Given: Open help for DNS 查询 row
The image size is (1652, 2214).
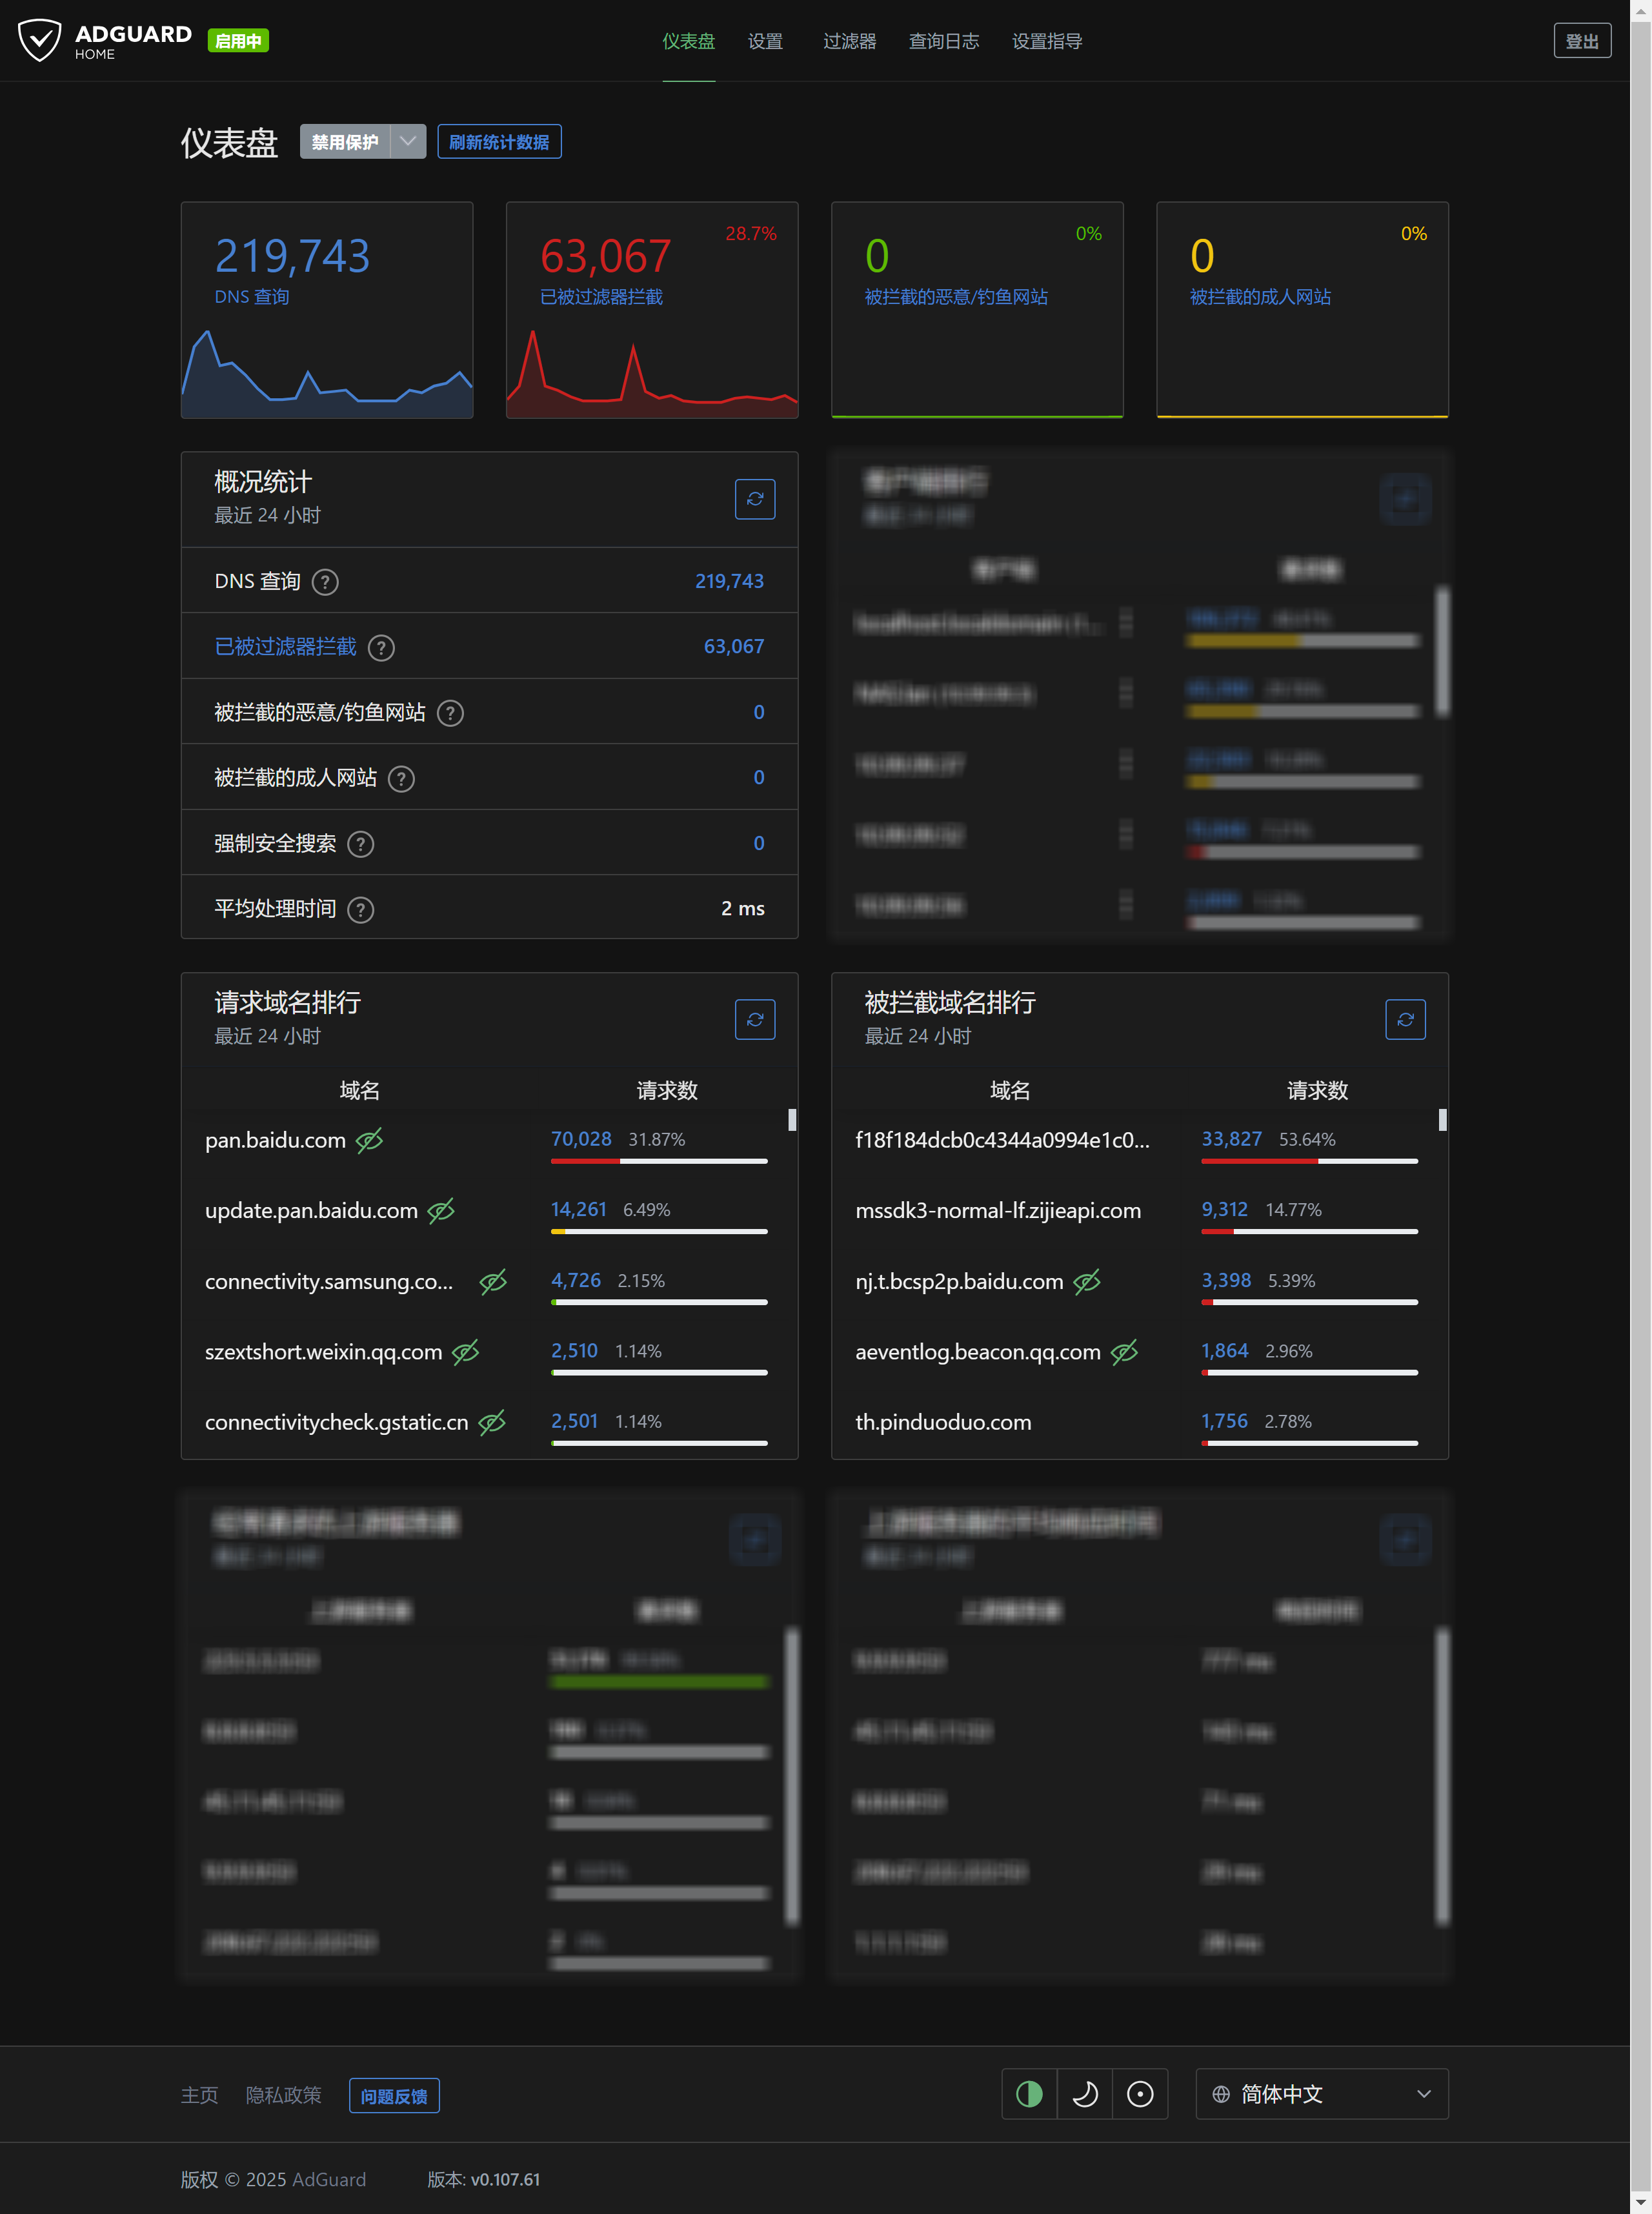Looking at the screenshot, I should 325,582.
